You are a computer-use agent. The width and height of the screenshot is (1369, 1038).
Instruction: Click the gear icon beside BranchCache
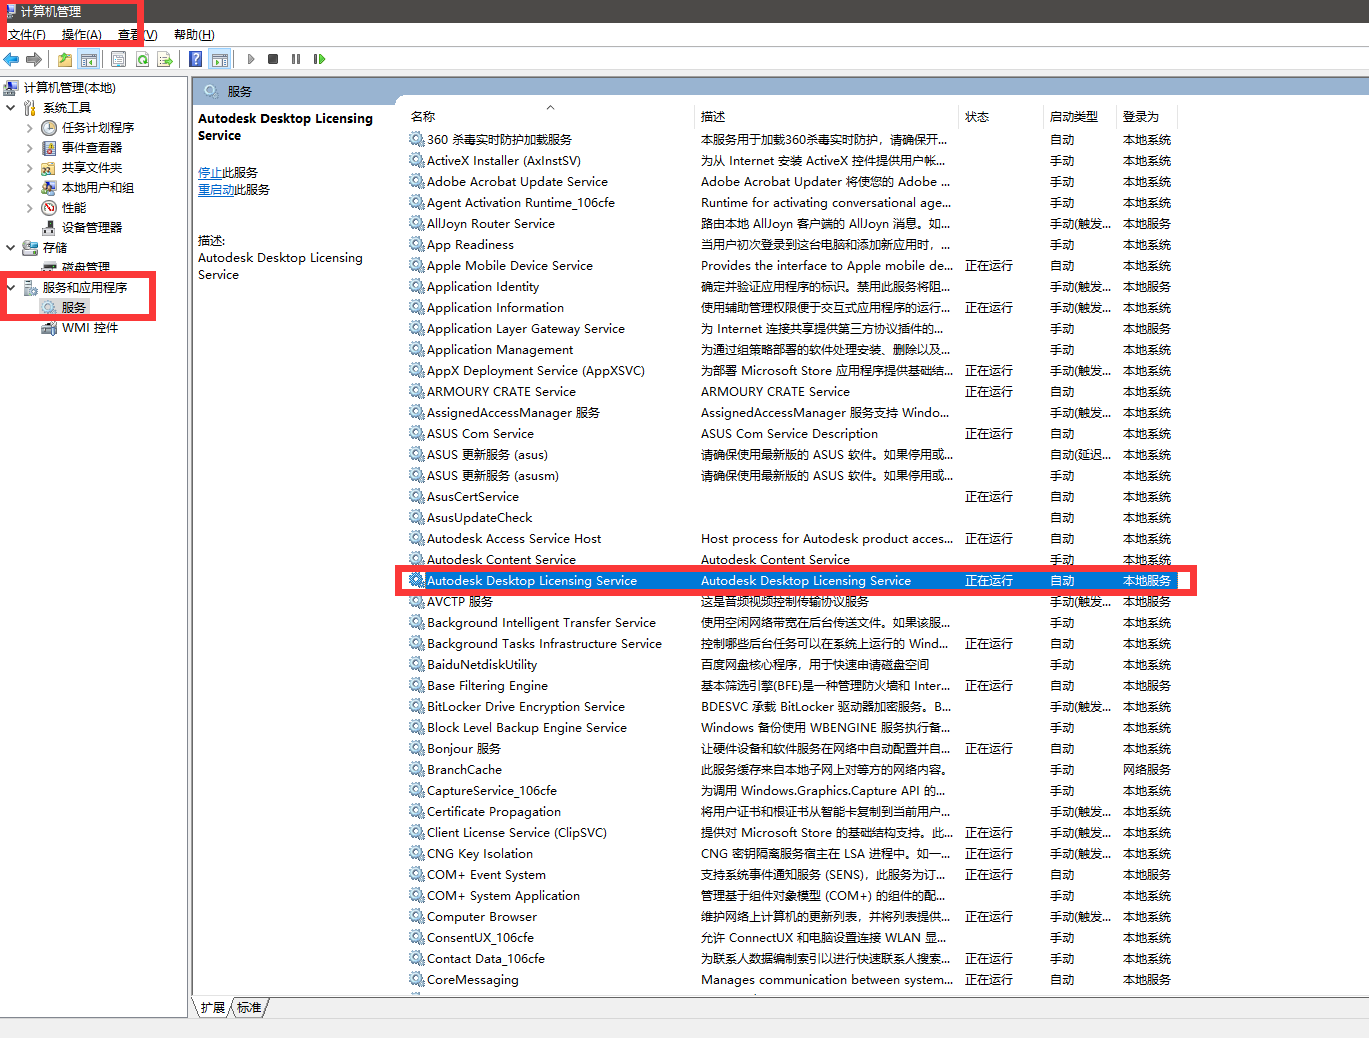click(417, 769)
